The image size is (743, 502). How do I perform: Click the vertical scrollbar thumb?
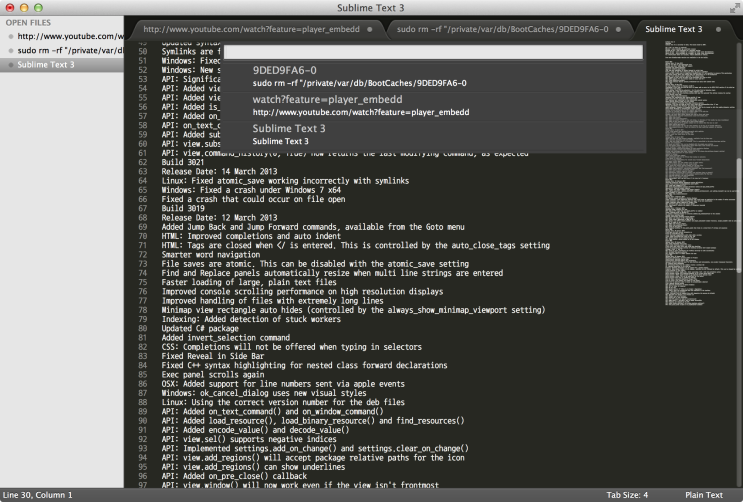tap(739, 214)
